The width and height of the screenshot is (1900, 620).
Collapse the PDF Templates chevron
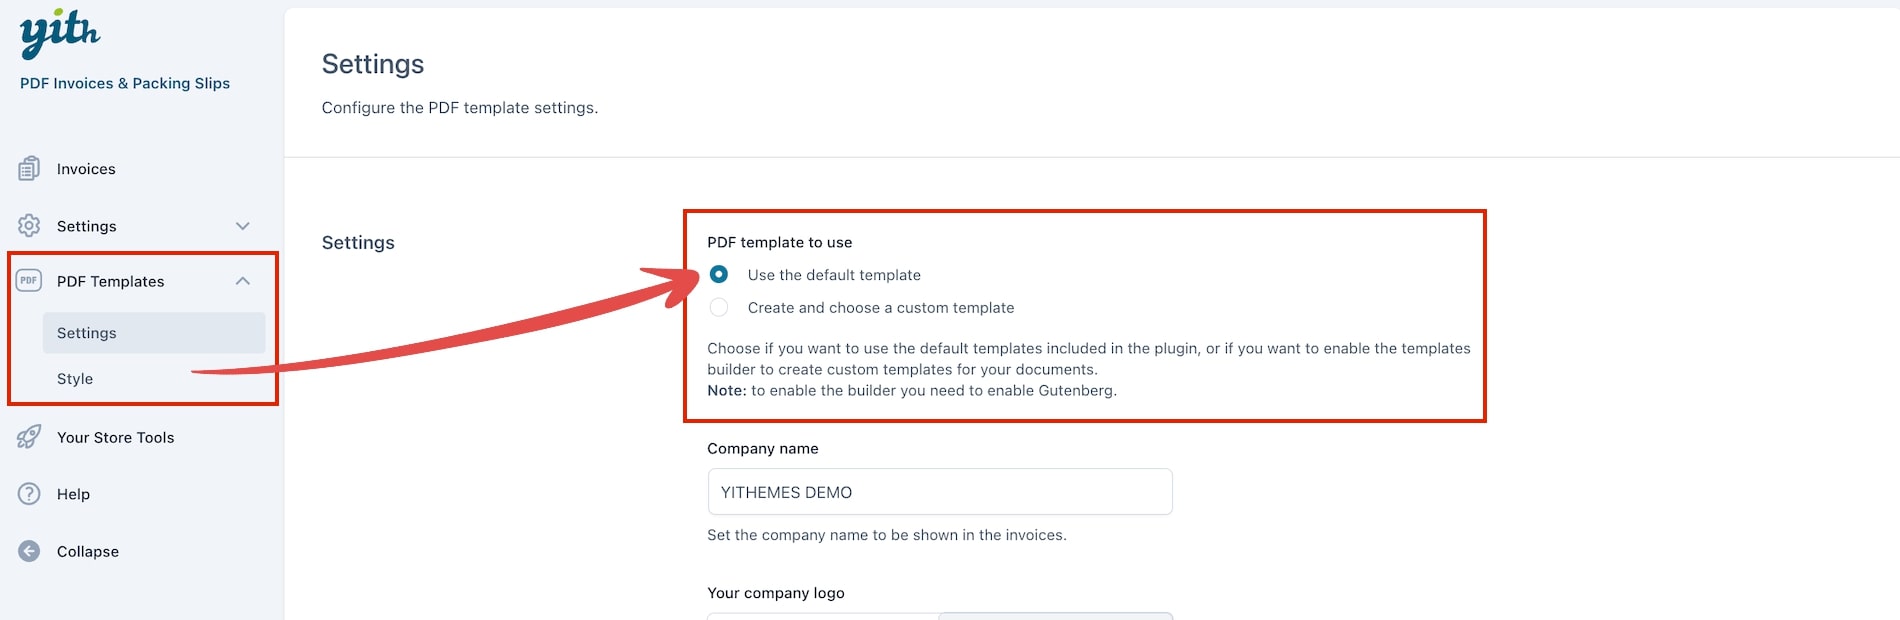coord(242,281)
